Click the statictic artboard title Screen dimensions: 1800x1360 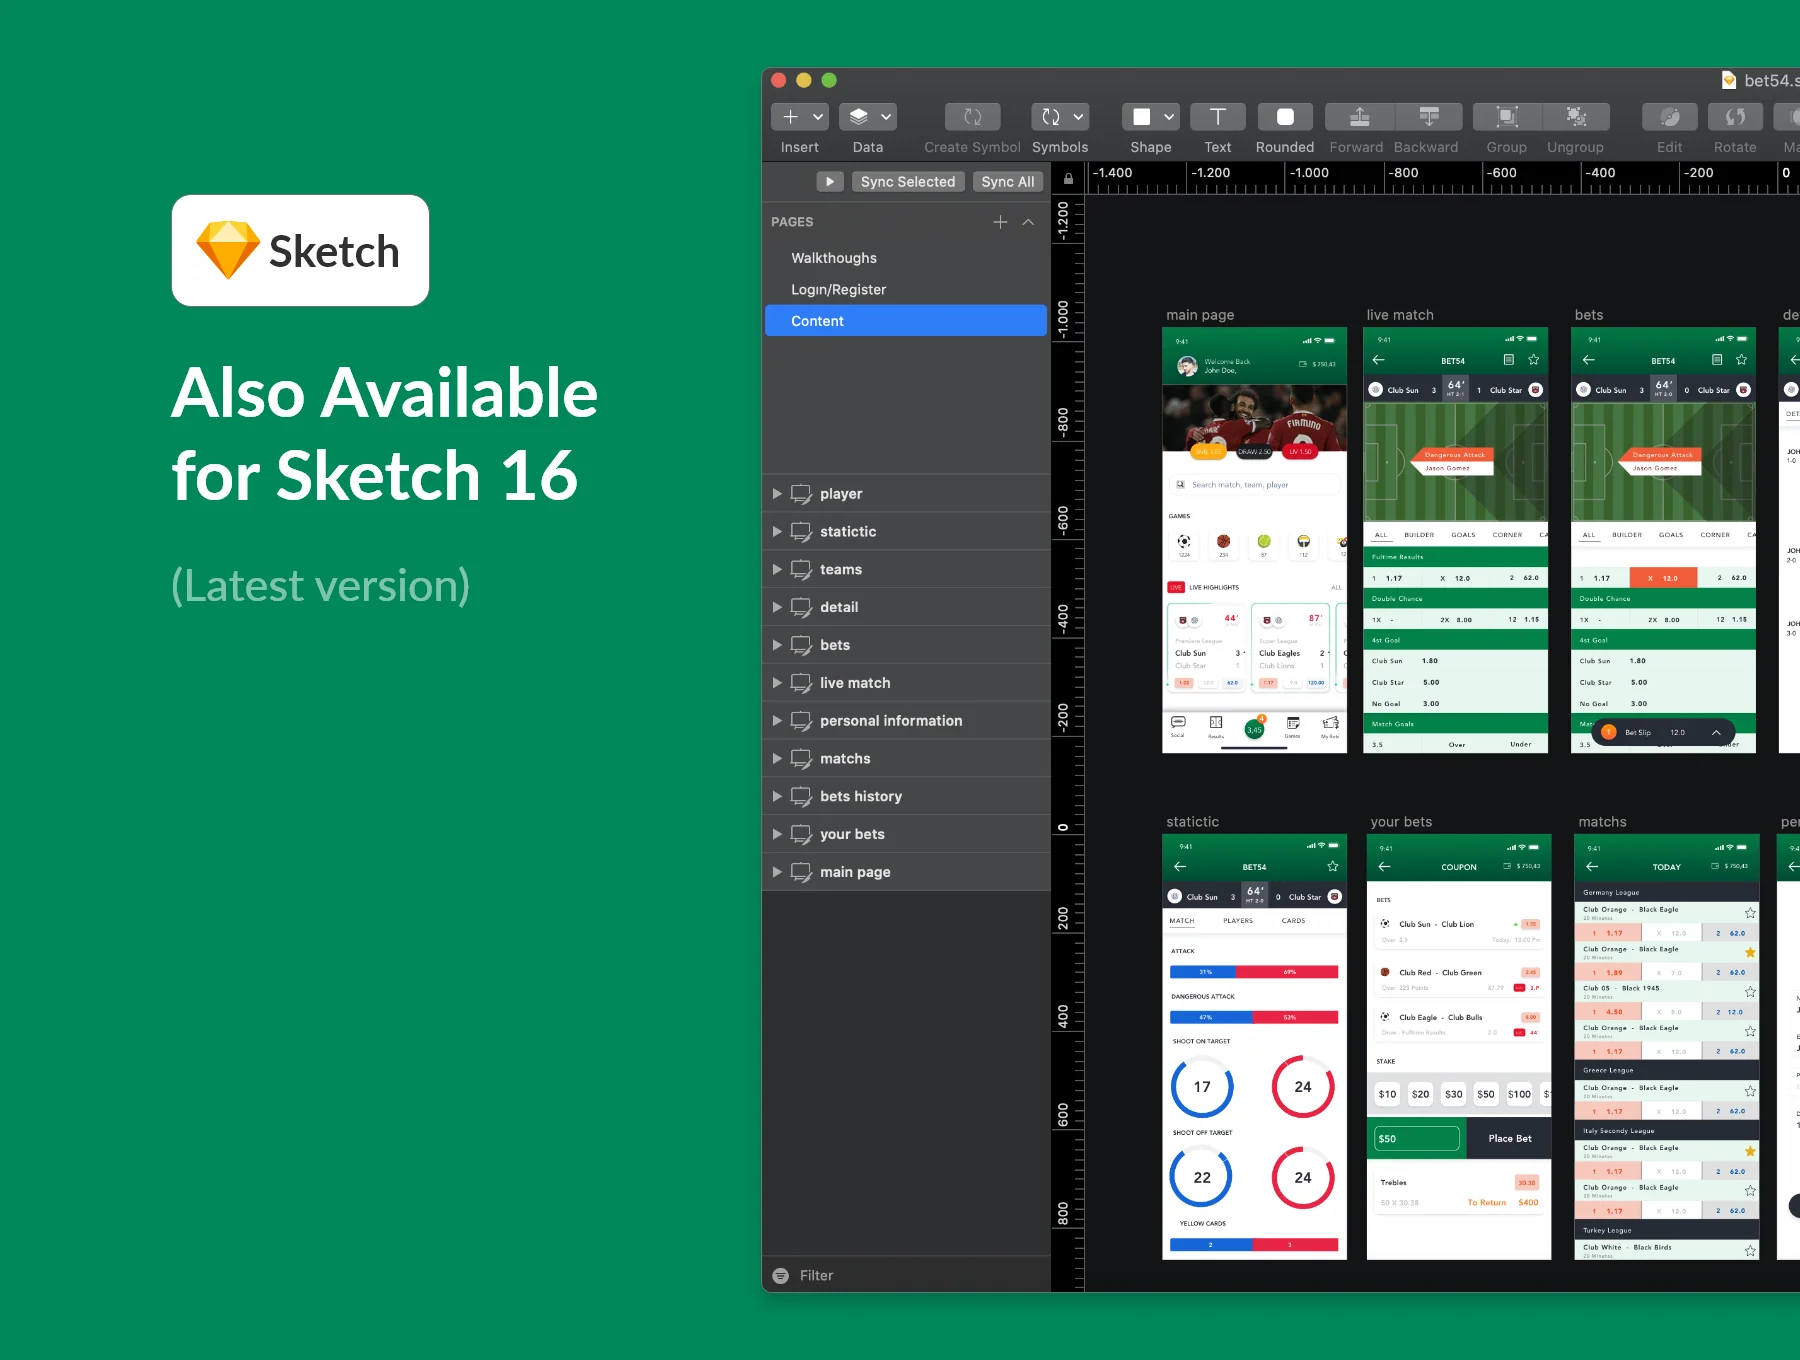point(1192,822)
